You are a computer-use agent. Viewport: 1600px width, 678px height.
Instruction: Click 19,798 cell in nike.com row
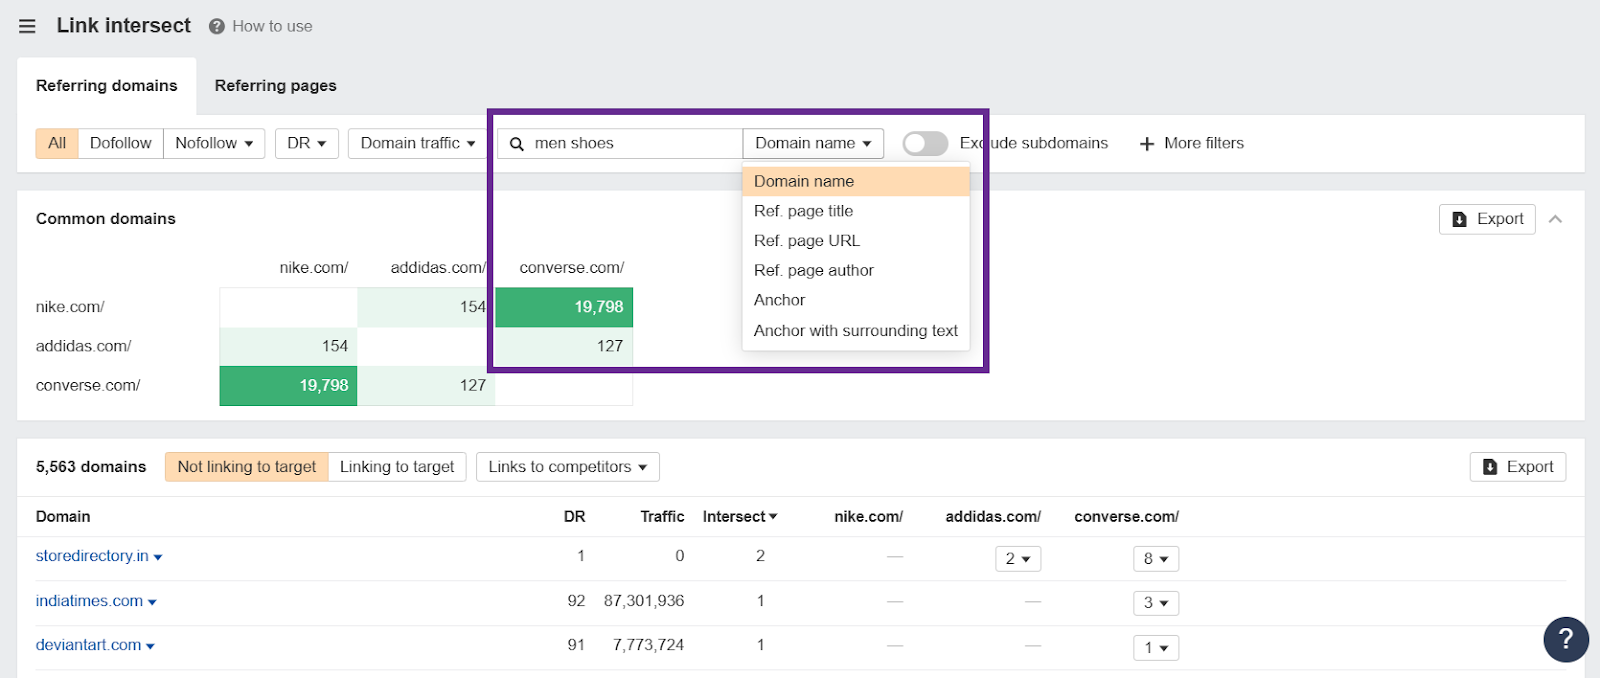[x=564, y=307]
